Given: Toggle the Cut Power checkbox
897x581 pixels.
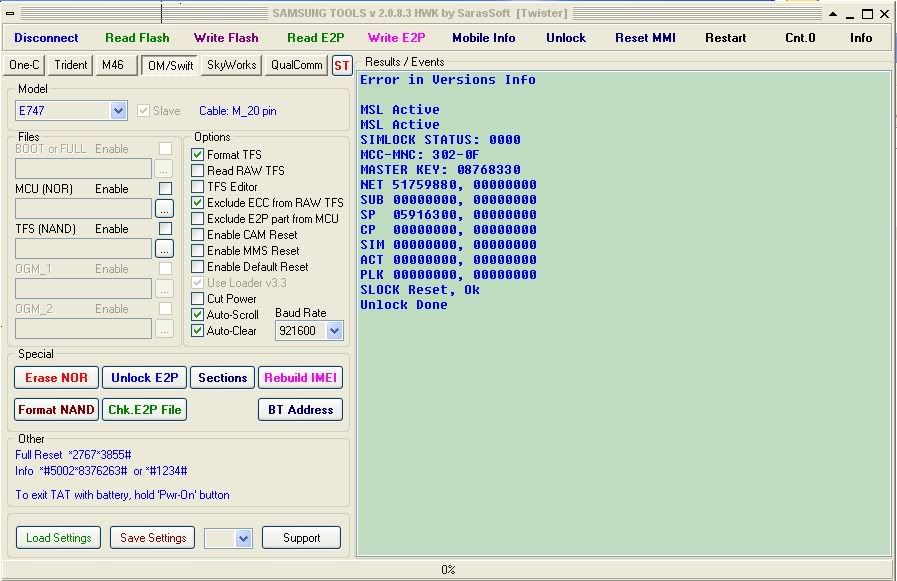Looking at the screenshot, I should [x=197, y=299].
